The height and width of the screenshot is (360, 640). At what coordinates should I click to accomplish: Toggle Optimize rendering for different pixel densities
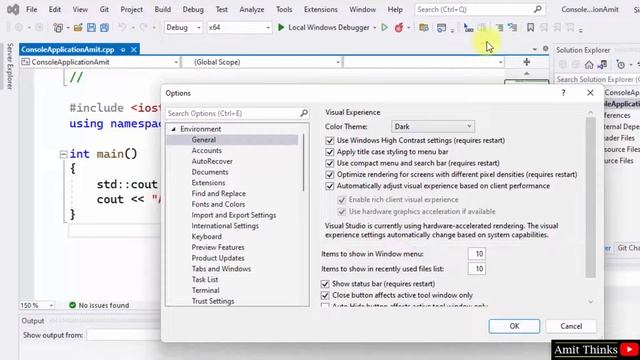click(329, 175)
